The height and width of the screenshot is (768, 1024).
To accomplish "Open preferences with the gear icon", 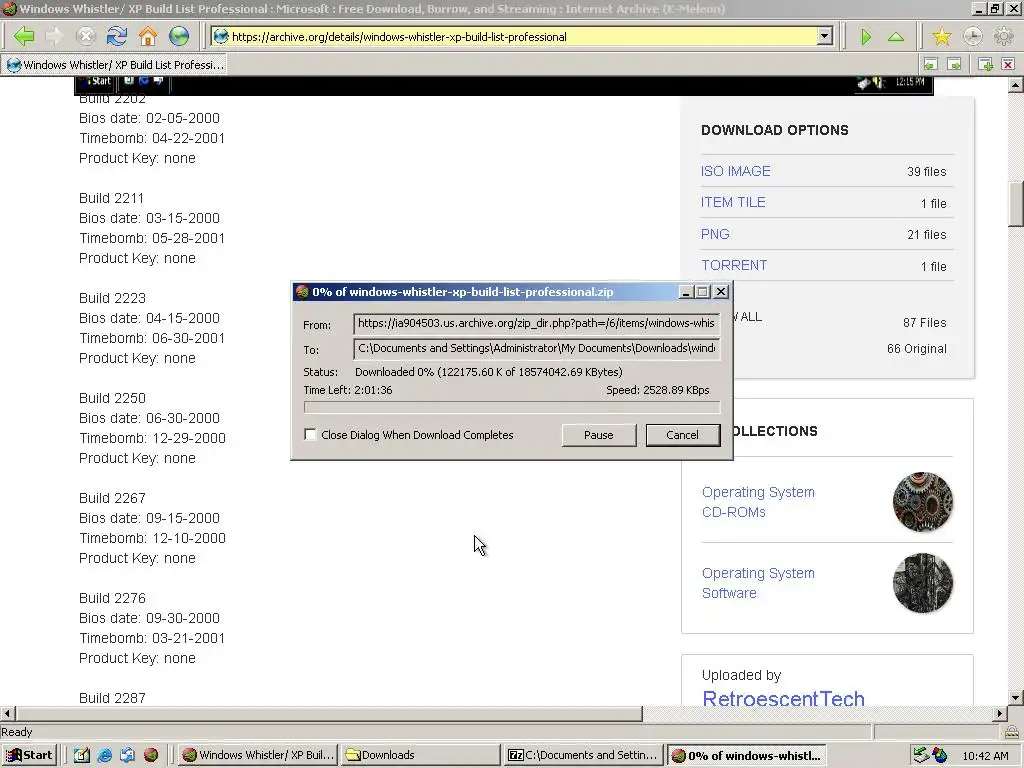I will tap(1003, 37).
